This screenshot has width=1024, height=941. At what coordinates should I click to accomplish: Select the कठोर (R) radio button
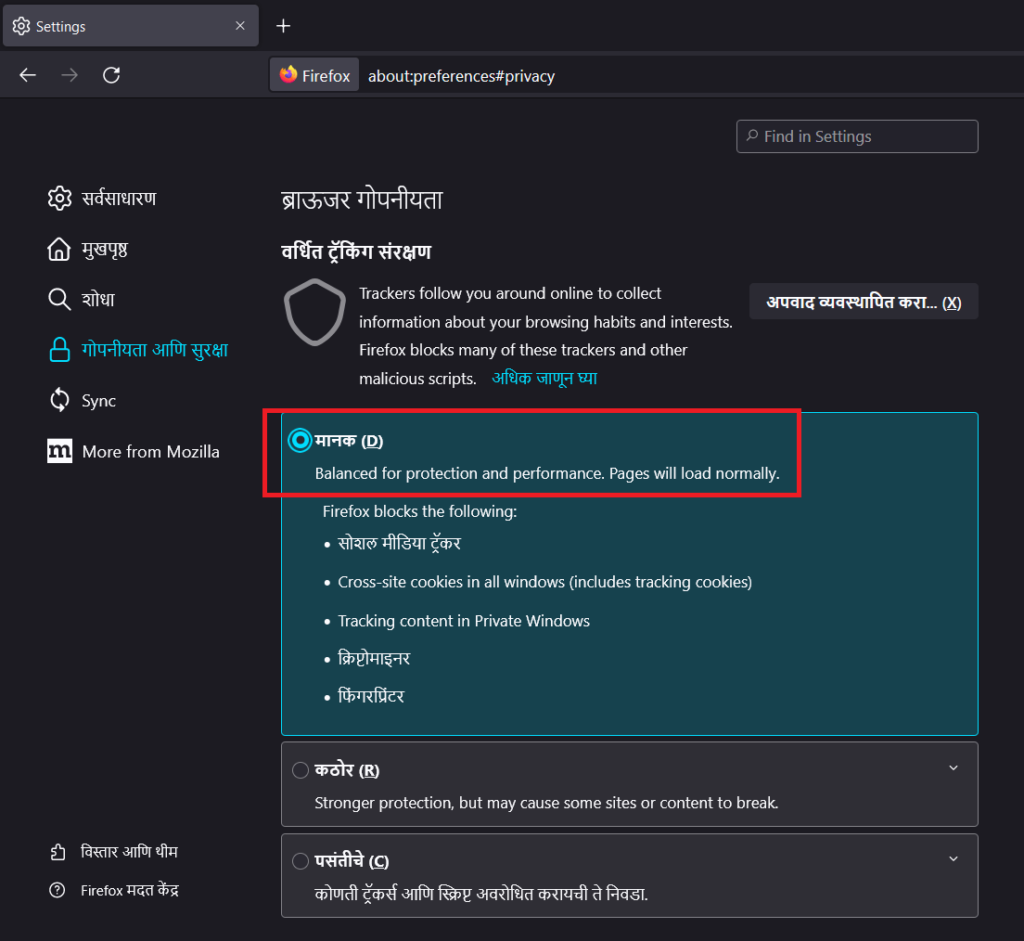tap(300, 770)
